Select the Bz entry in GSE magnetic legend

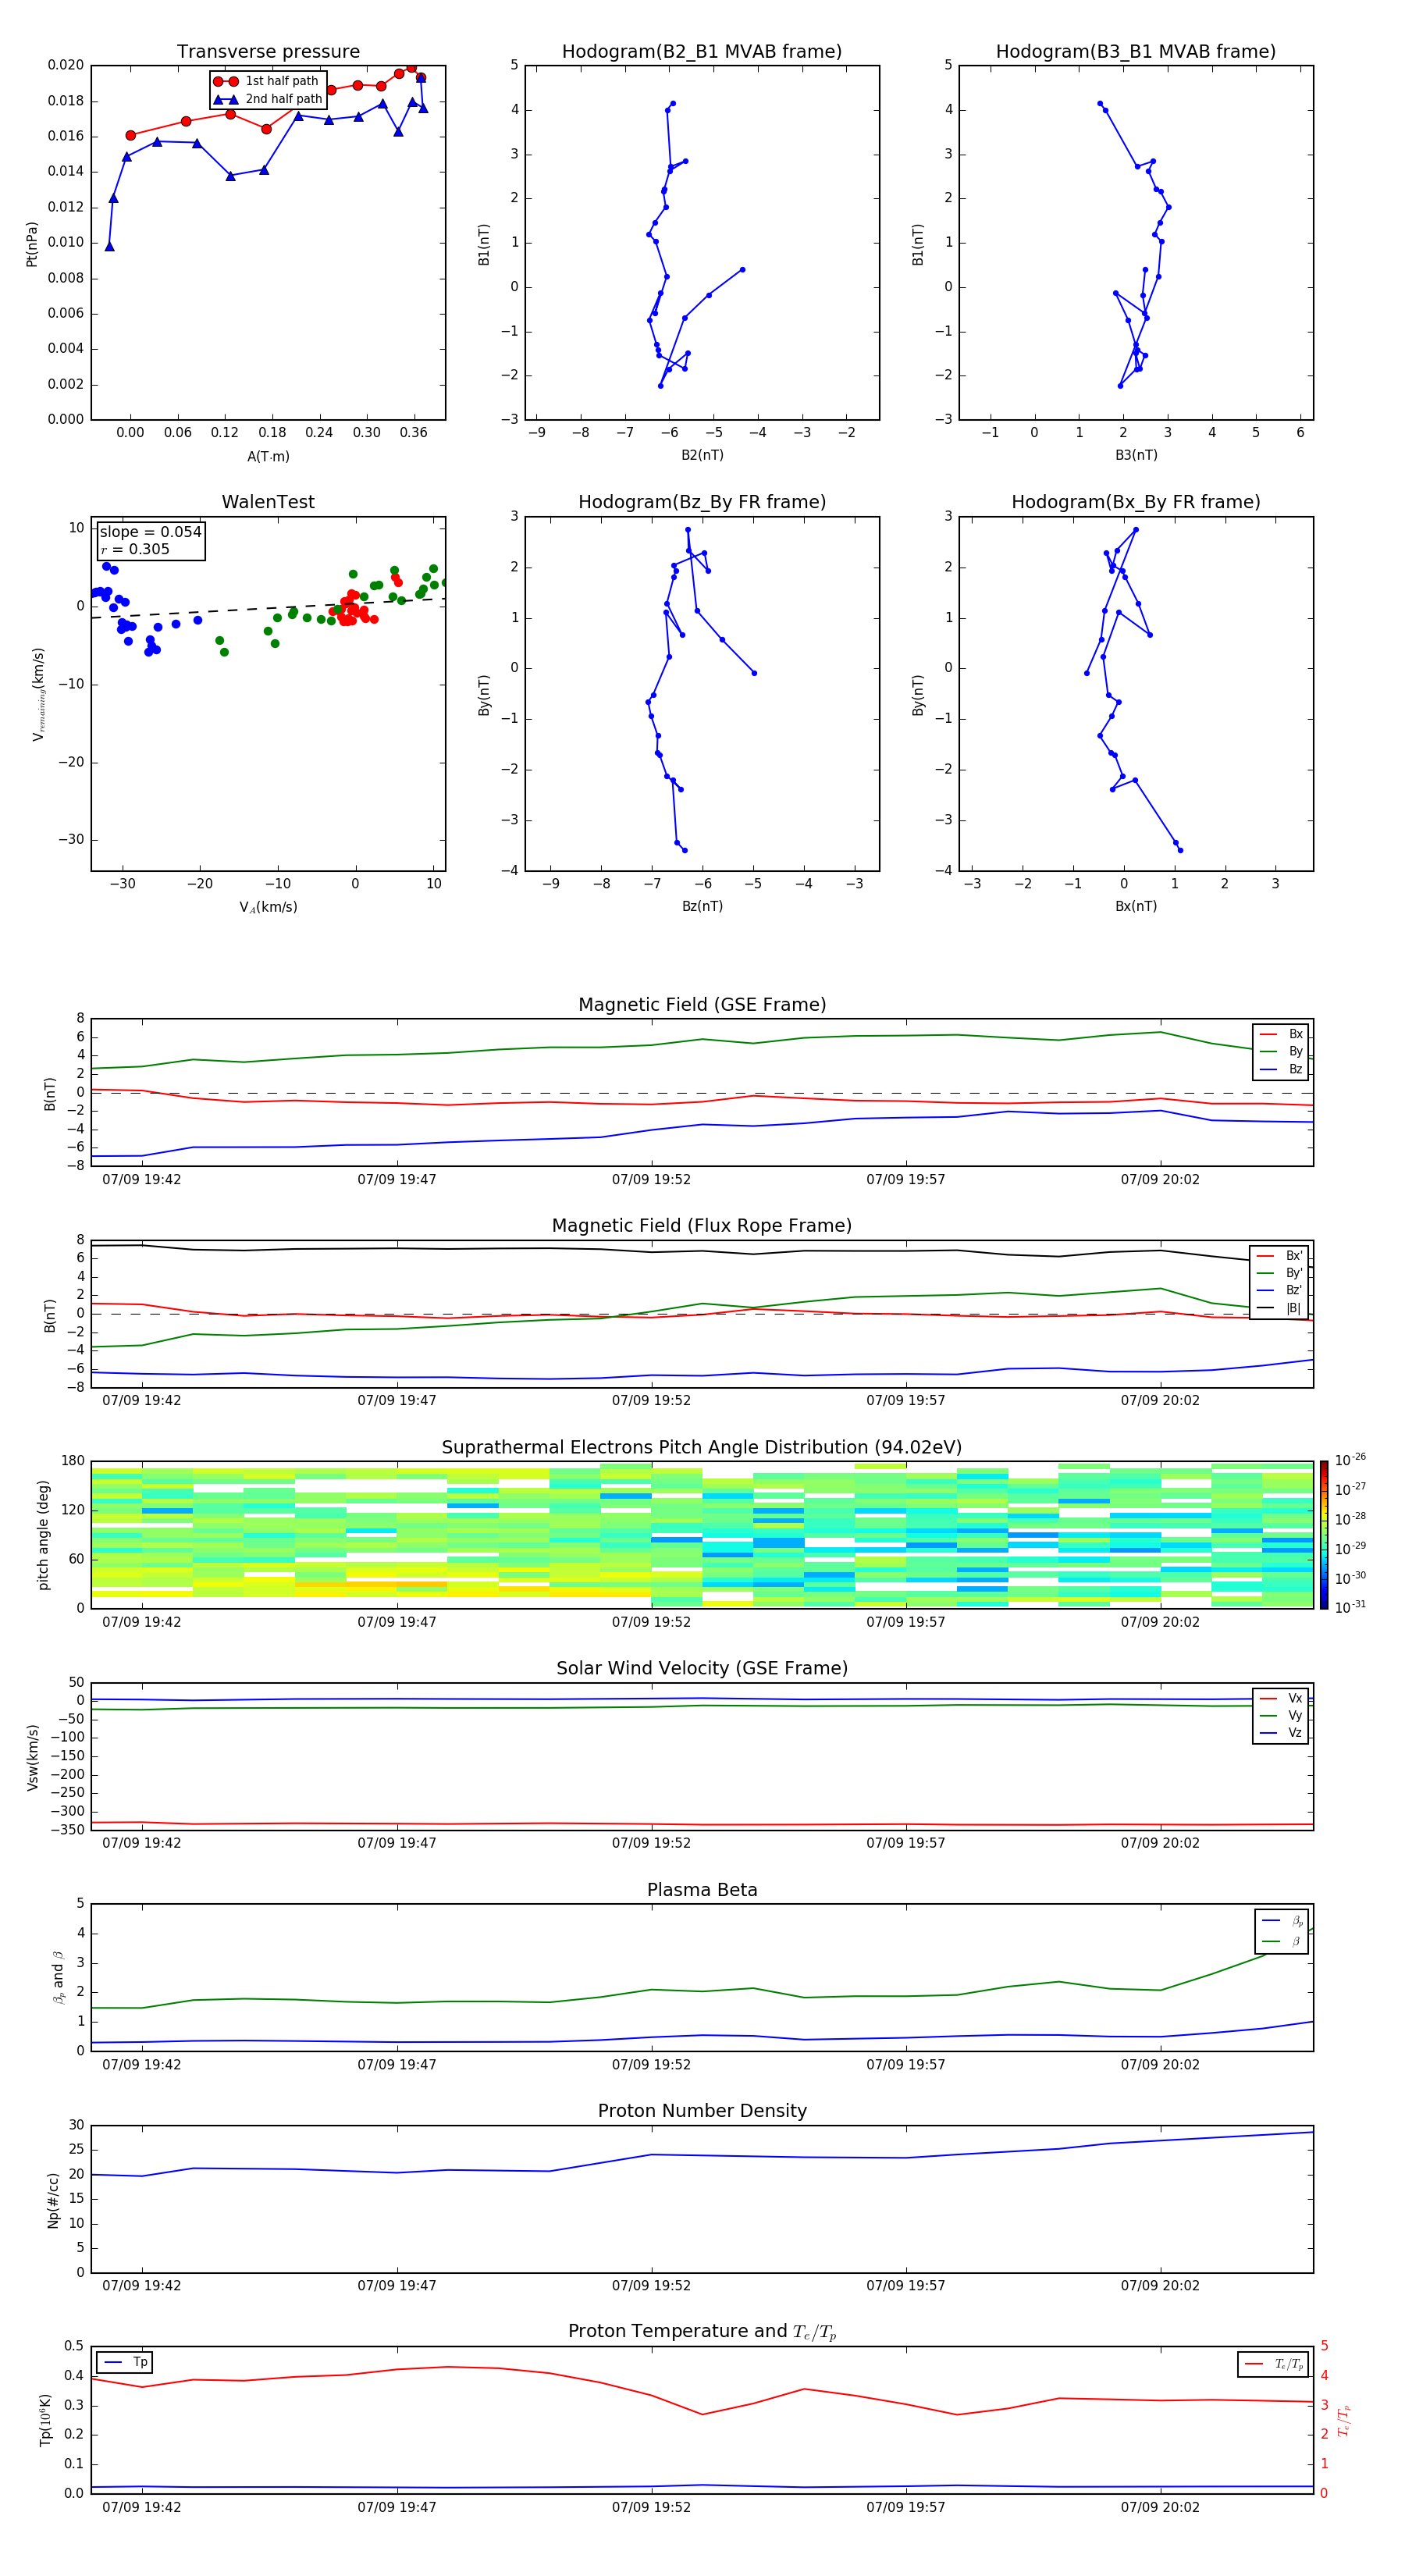tap(1281, 1069)
